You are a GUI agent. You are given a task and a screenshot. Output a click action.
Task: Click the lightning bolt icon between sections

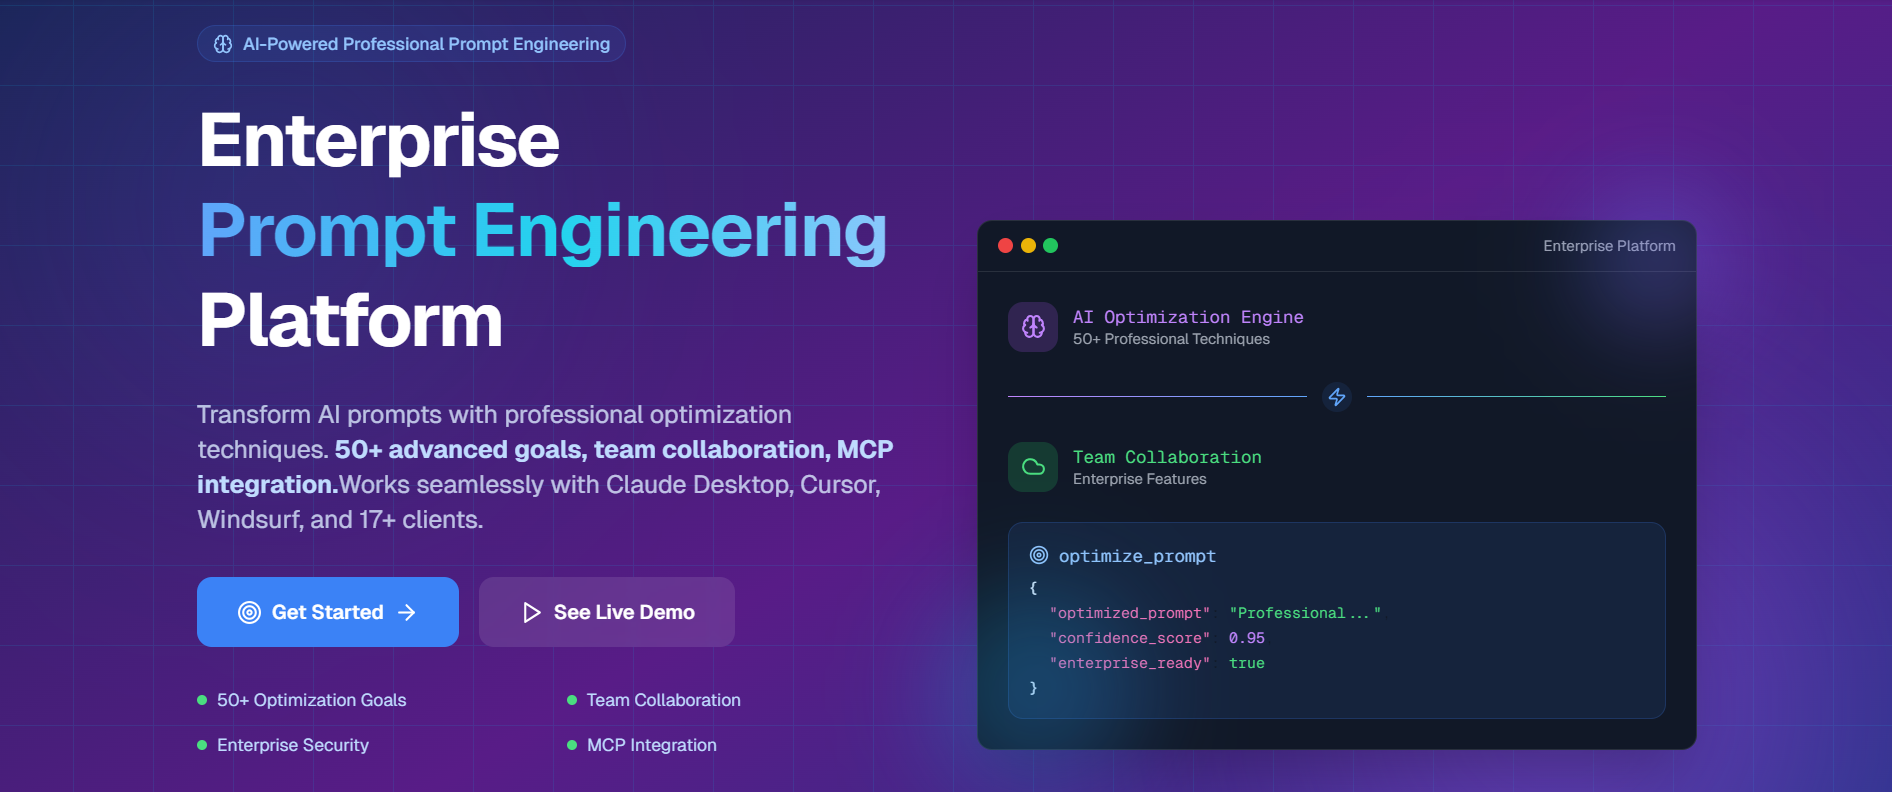click(1337, 397)
